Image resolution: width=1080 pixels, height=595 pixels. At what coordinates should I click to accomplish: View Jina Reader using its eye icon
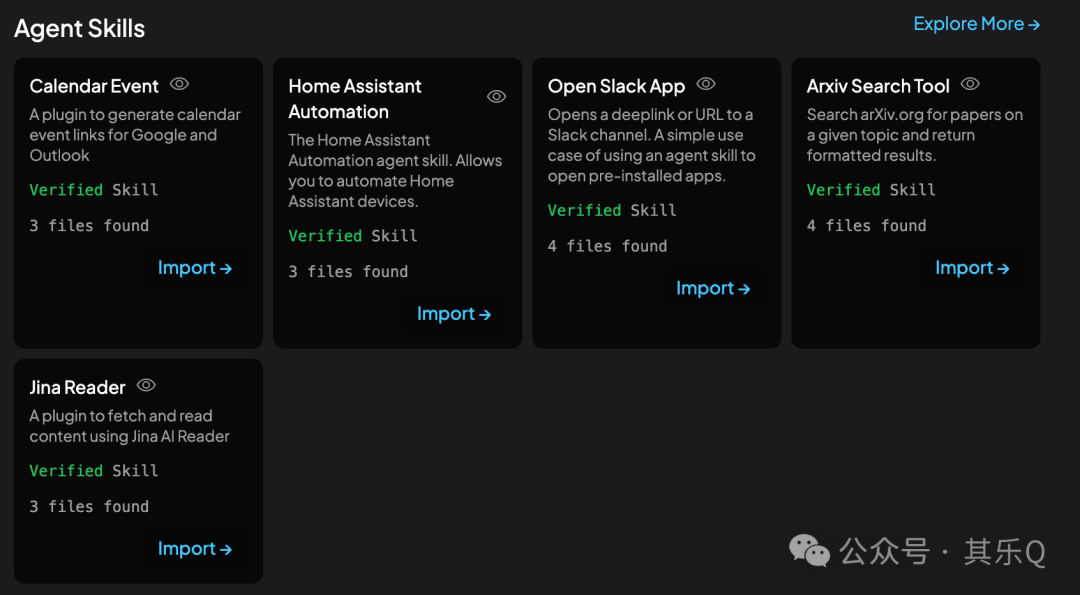(146, 385)
